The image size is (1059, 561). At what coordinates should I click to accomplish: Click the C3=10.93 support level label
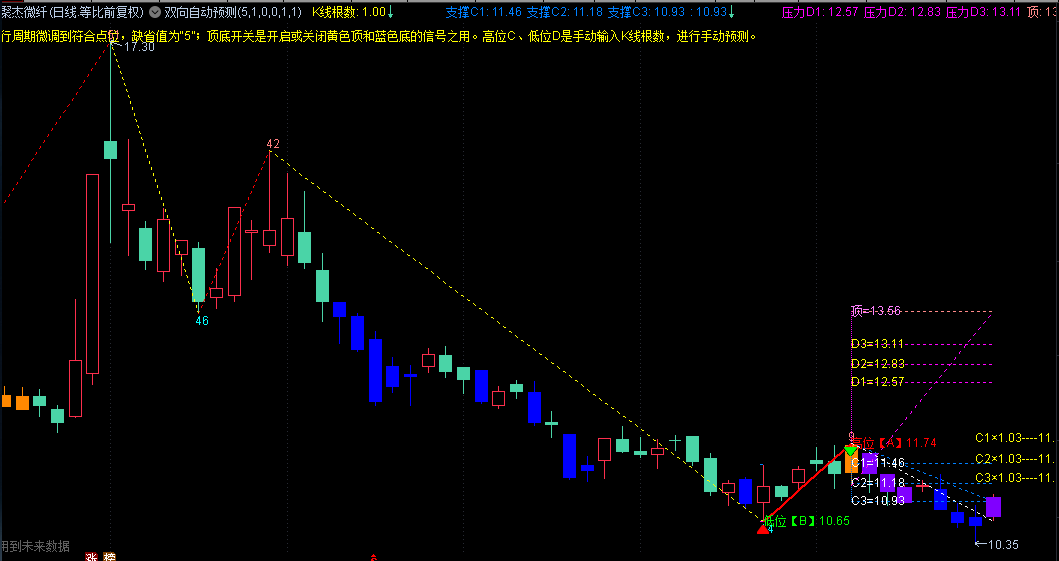click(877, 500)
